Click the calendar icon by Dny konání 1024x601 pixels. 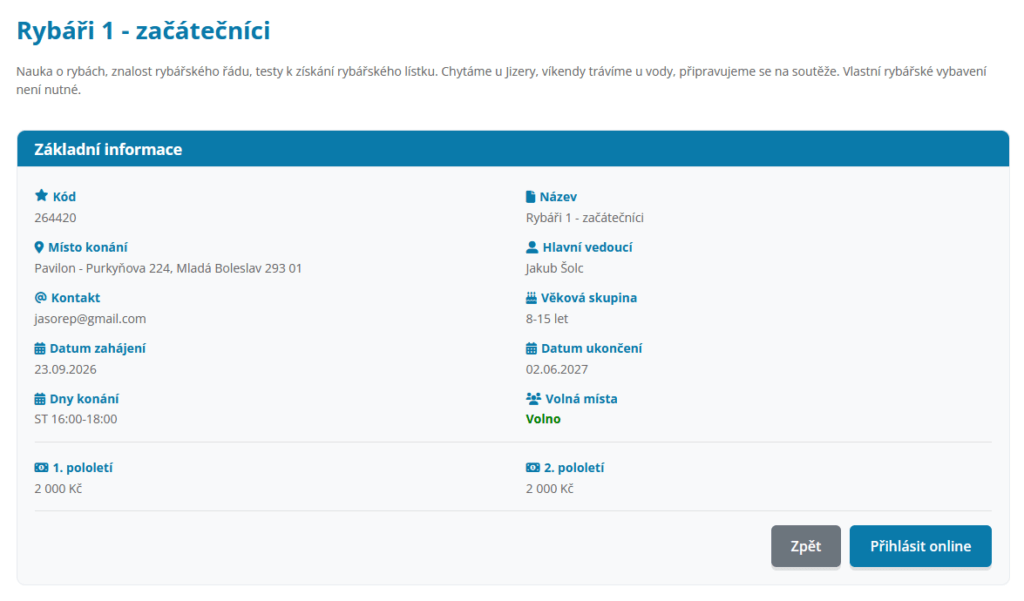click(40, 398)
